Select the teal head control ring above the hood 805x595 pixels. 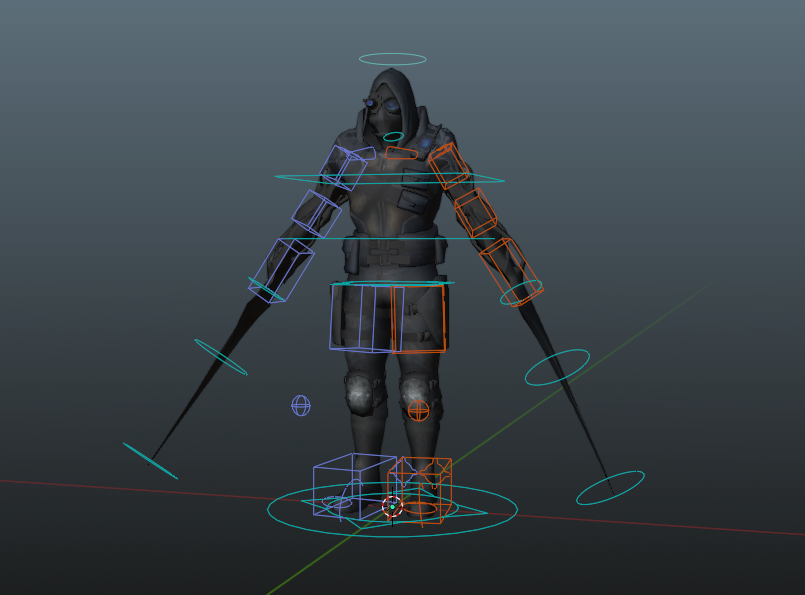[x=393, y=59]
